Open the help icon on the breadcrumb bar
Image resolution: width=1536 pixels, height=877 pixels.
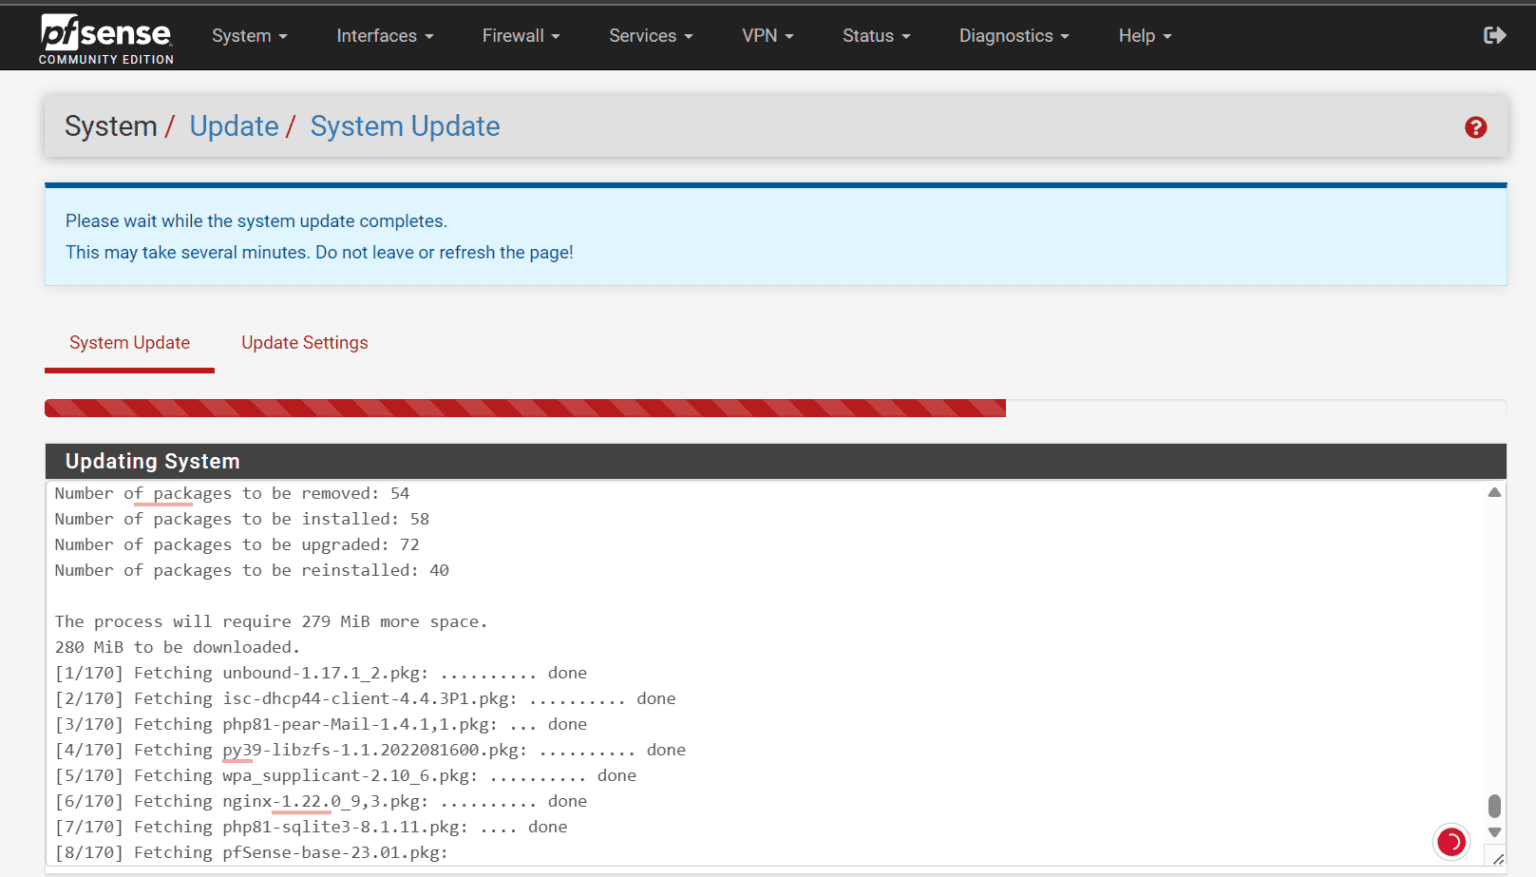click(x=1475, y=127)
